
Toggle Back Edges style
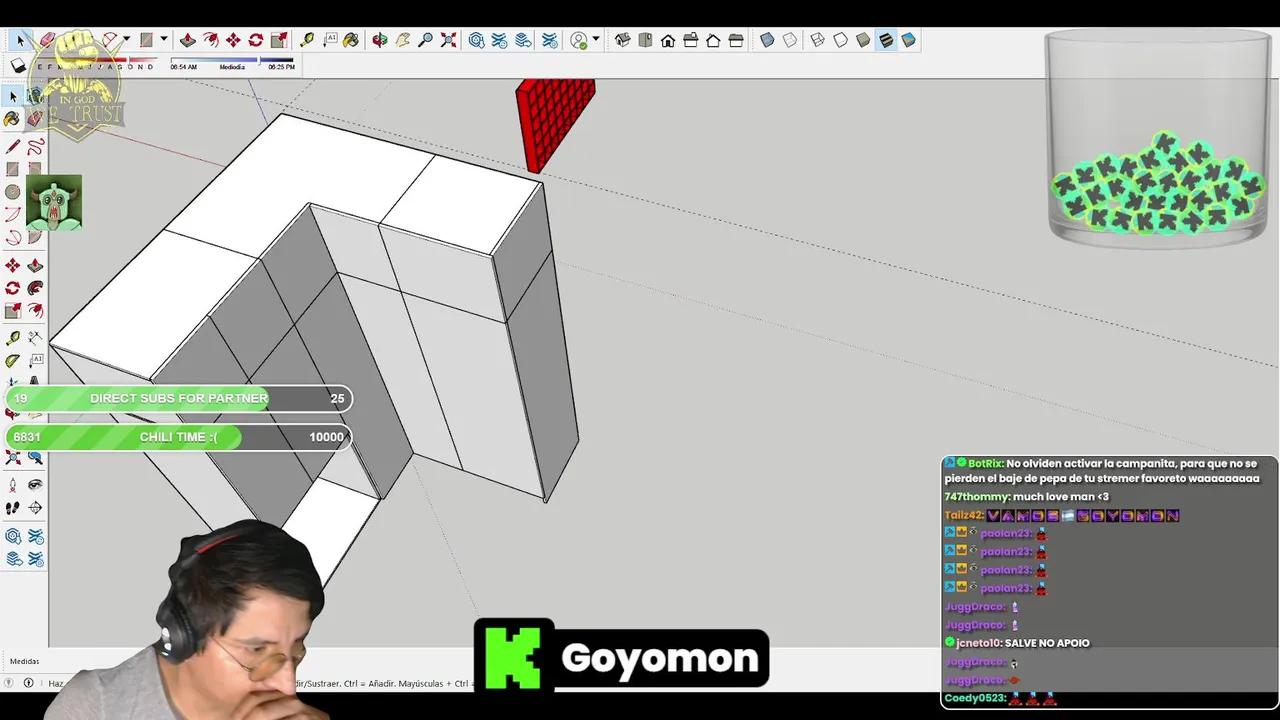tap(790, 40)
